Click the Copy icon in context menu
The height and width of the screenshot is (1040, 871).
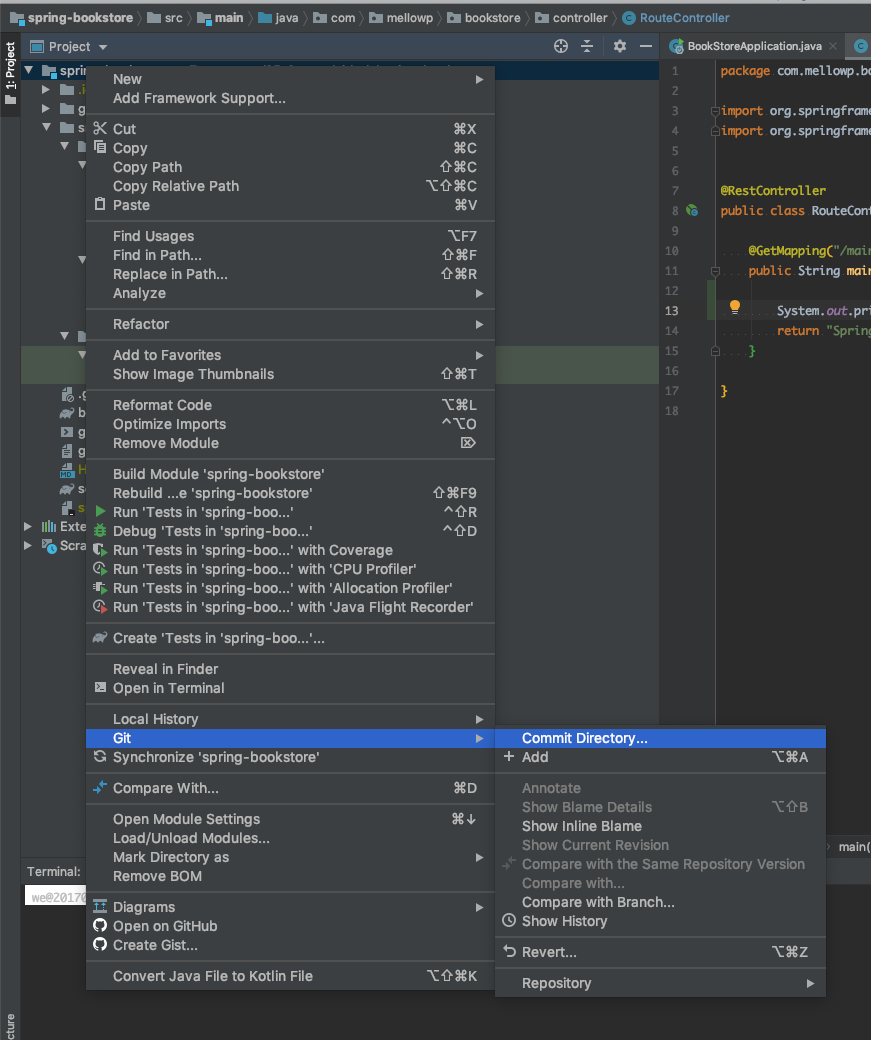pyautogui.click(x=100, y=147)
